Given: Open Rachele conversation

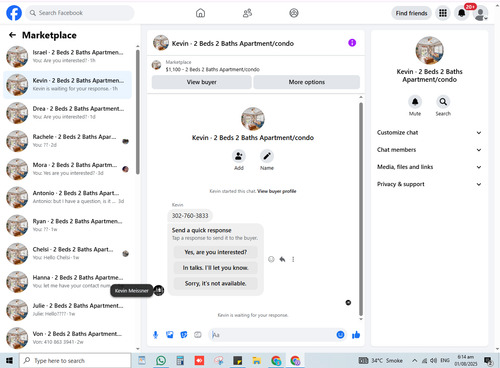Looking at the screenshot, I should (x=67, y=141).
